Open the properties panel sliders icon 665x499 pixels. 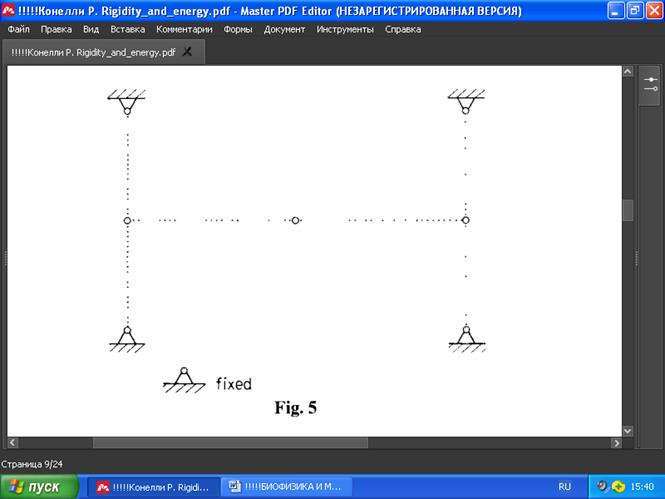pos(650,84)
